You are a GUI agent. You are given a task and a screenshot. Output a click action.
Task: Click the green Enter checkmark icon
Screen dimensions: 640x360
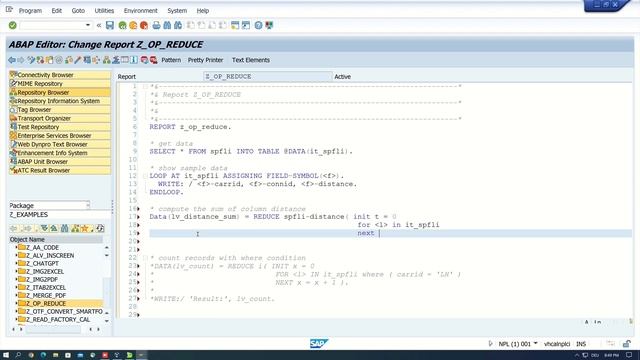pos(13,25)
